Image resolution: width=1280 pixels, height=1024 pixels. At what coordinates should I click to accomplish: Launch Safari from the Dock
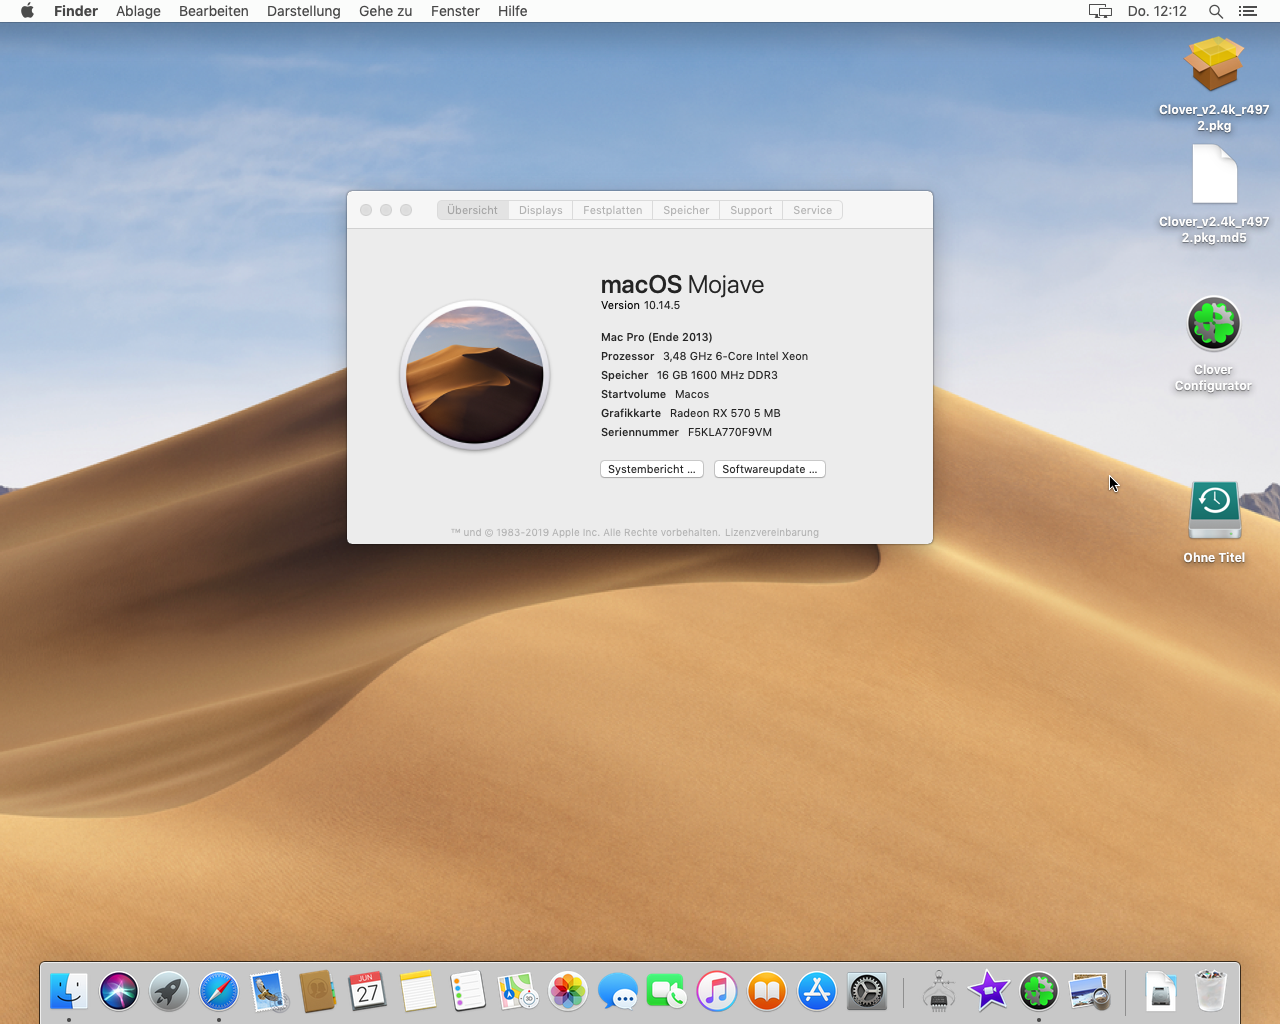219,992
